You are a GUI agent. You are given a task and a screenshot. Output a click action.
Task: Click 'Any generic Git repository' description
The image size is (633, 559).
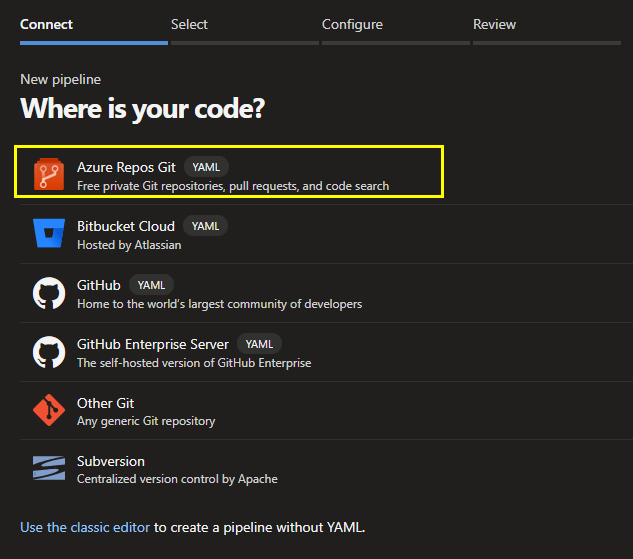coord(146,421)
